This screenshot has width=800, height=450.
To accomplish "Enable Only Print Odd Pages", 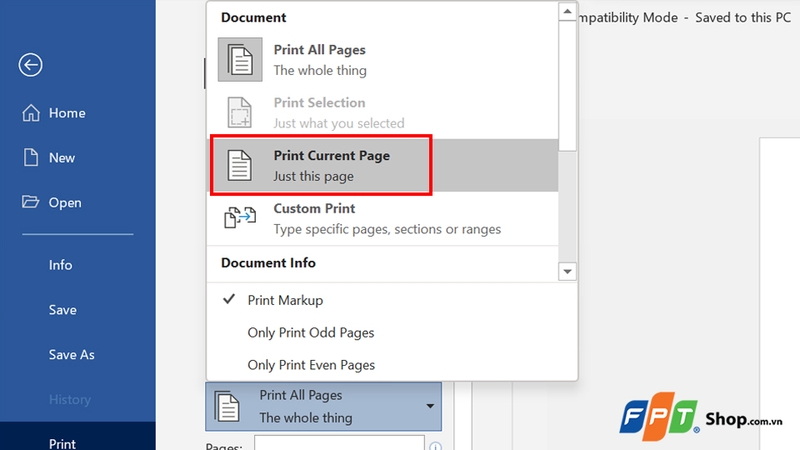I will tap(392, 333).
